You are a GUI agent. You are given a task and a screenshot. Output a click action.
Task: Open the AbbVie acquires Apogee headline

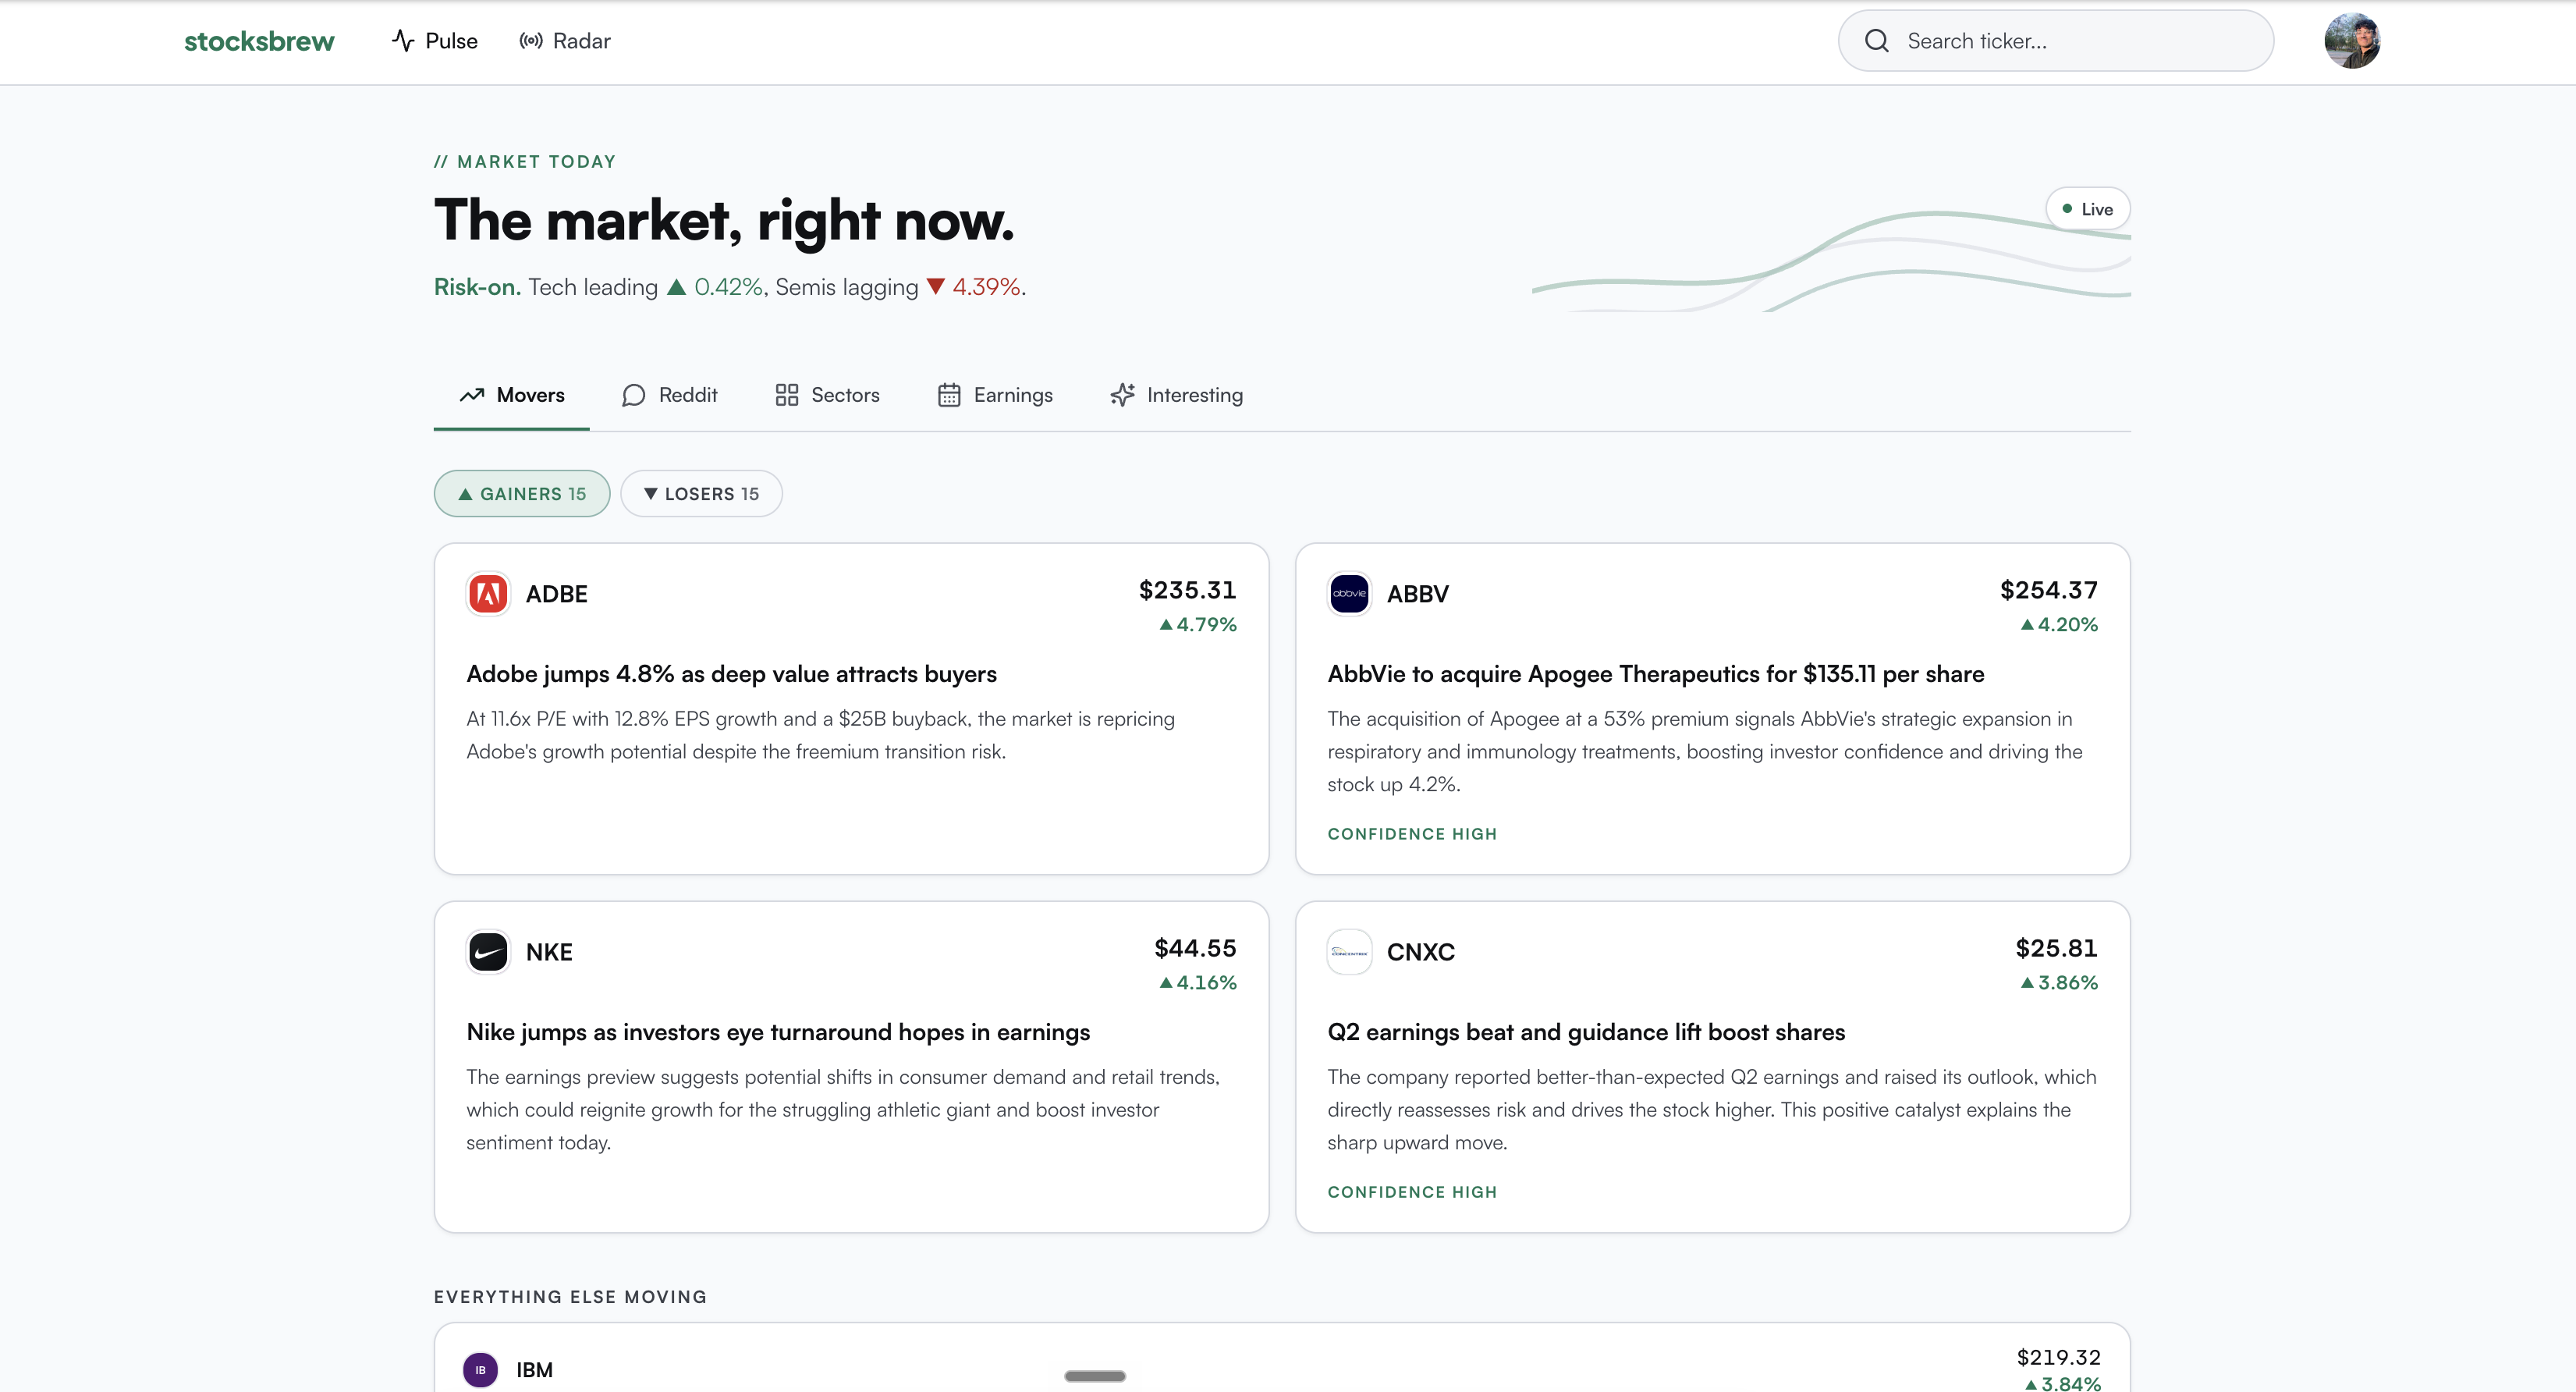click(x=1656, y=674)
